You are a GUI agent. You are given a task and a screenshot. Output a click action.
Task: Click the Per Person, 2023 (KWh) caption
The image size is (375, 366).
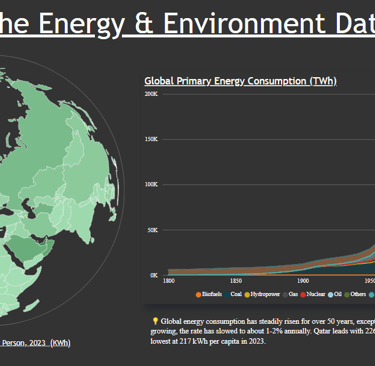35,343
